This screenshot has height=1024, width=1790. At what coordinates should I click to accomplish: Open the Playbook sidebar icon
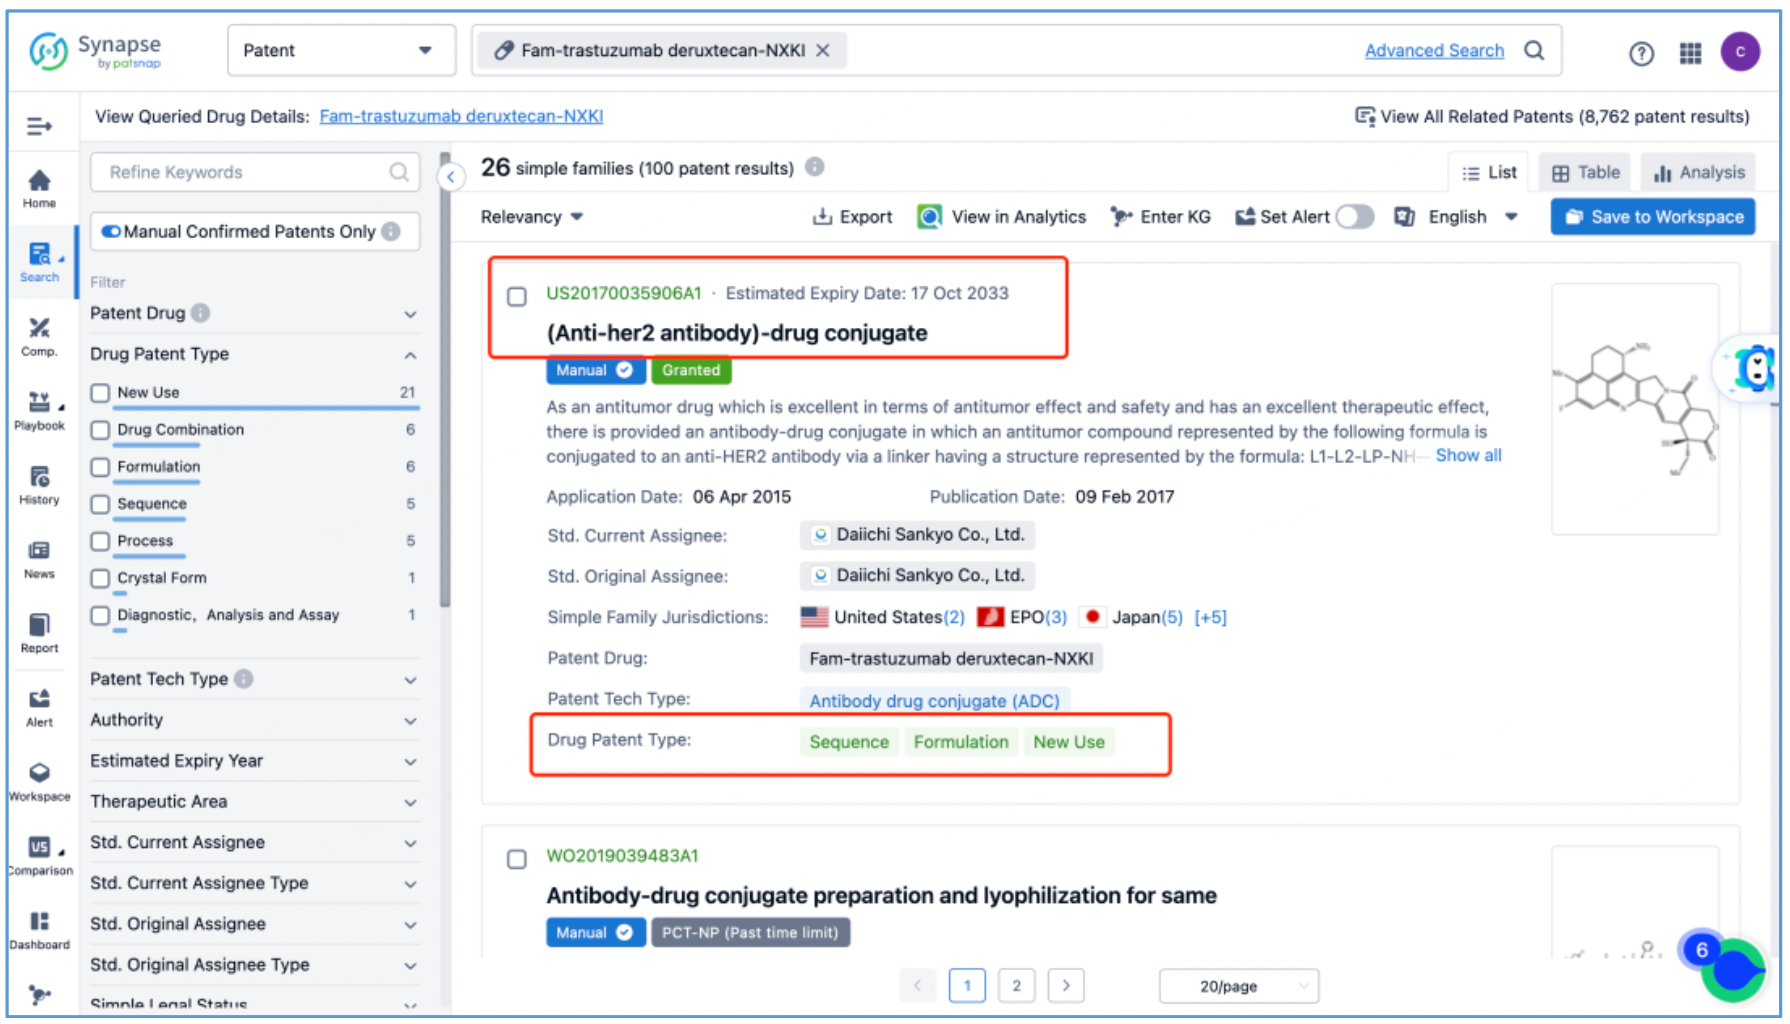pyautogui.click(x=39, y=410)
